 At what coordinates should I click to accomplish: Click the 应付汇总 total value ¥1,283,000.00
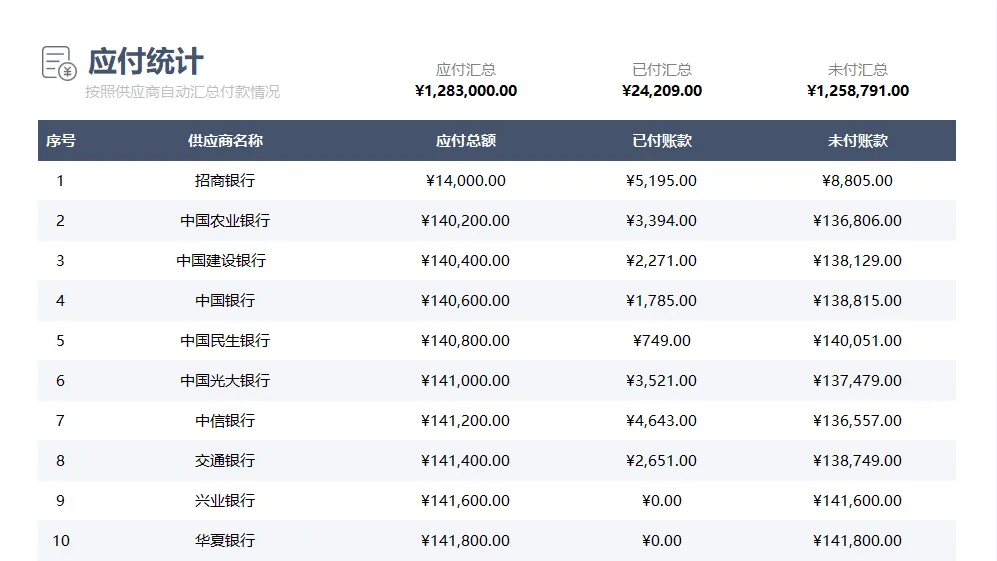click(465, 91)
